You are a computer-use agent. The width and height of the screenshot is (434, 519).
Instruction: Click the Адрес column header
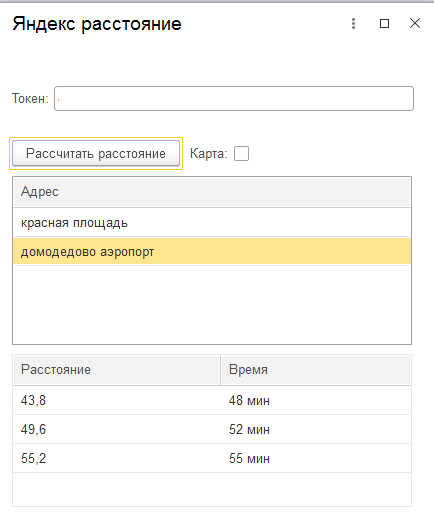(x=212, y=192)
